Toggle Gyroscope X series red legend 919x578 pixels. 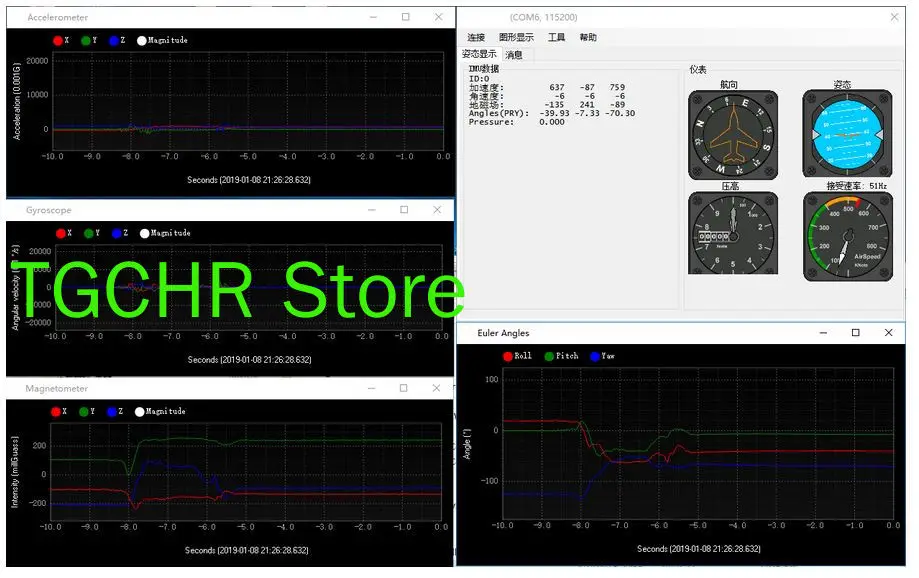click(x=63, y=233)
